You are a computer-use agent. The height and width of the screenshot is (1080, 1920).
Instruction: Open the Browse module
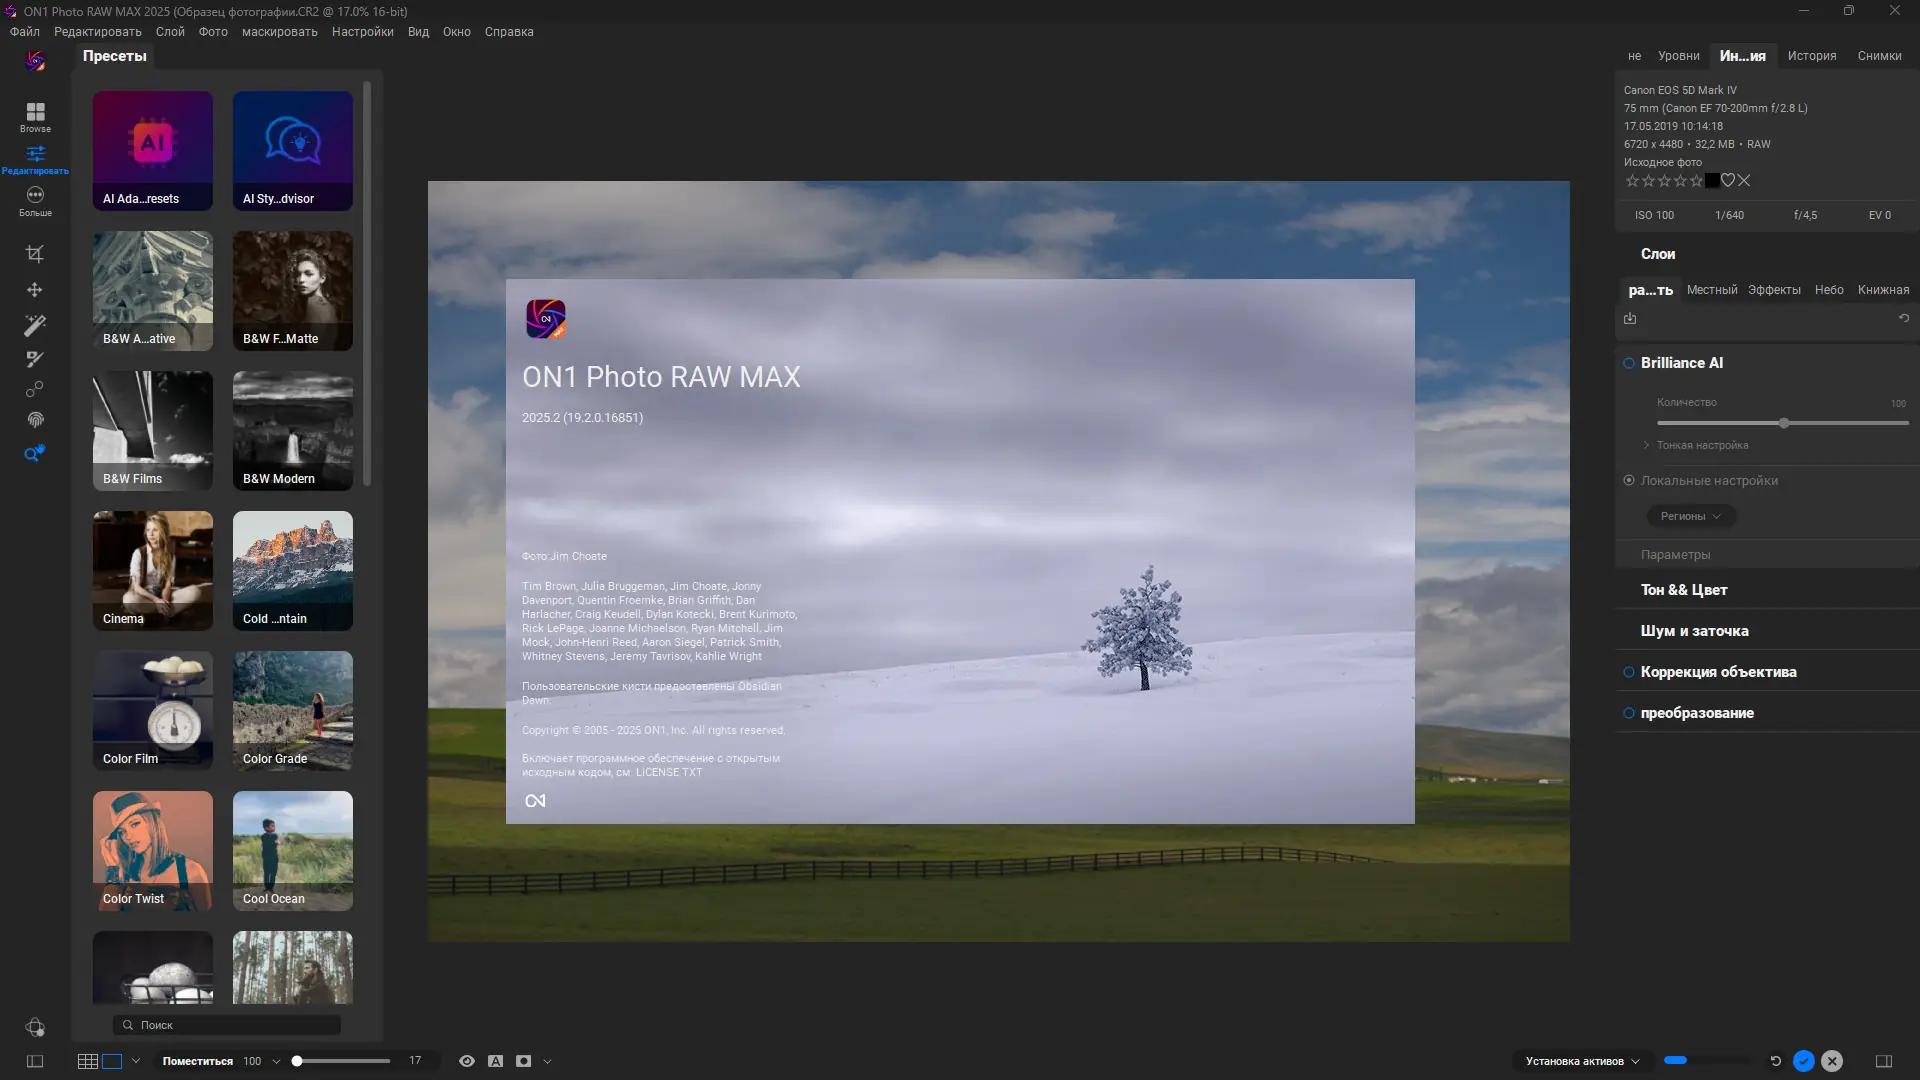pyautogui.click(x=35, y=115)
